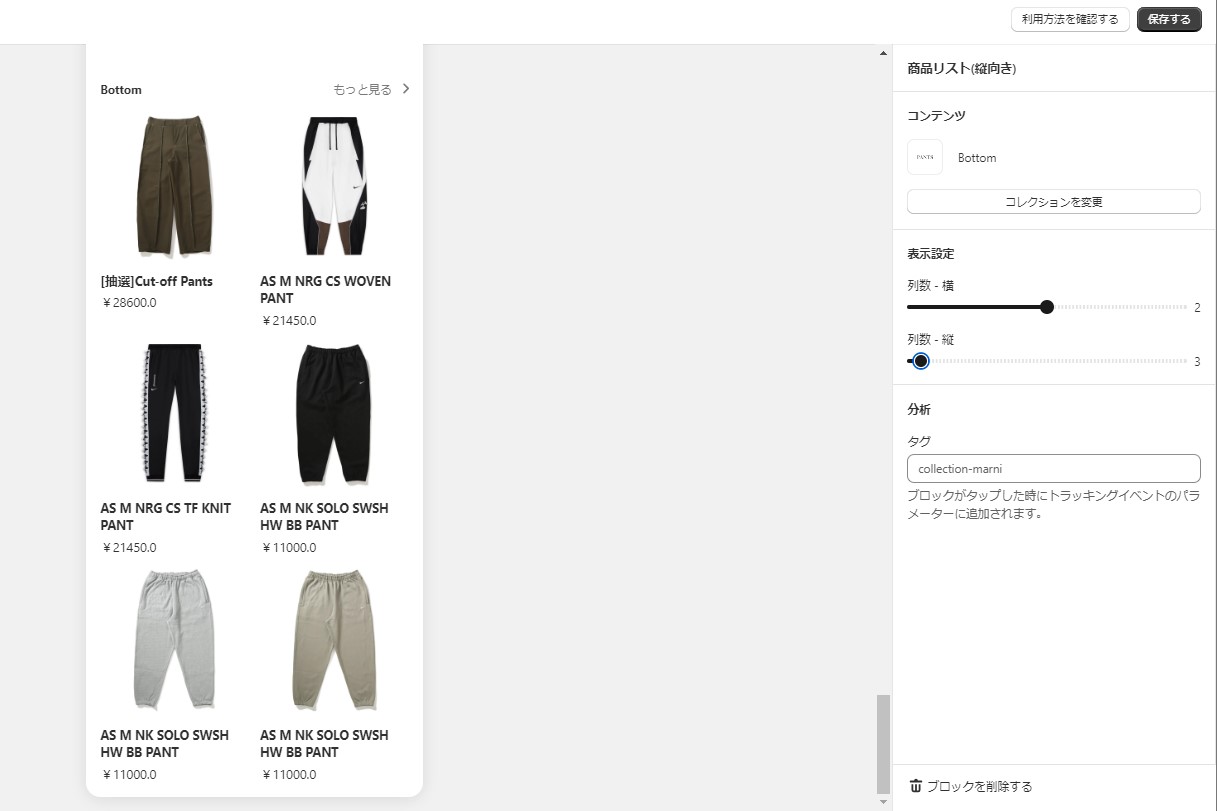The width and height of the screenshot is (1217, 811).
Task: Open 利用方法を確認する help button
Action: tap(1070, 20)
